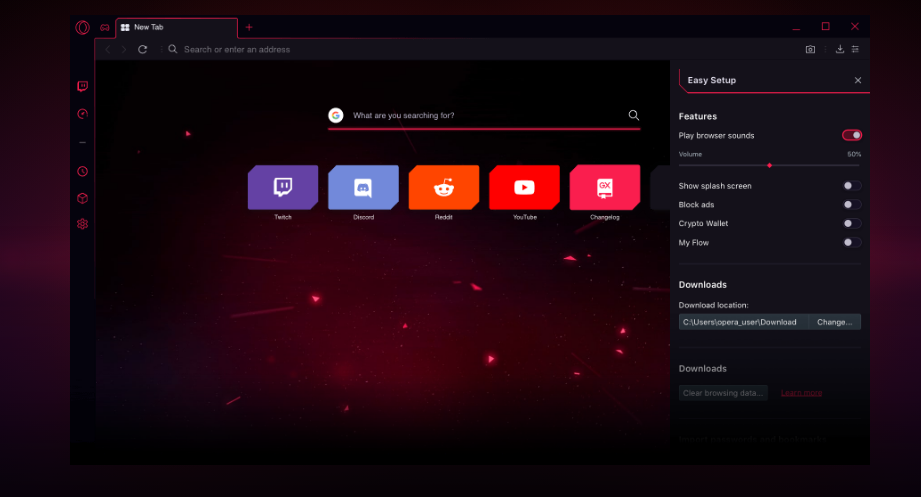Go back with the back arrow
Viewport: 921px width, 497px height.
point(107,49)
